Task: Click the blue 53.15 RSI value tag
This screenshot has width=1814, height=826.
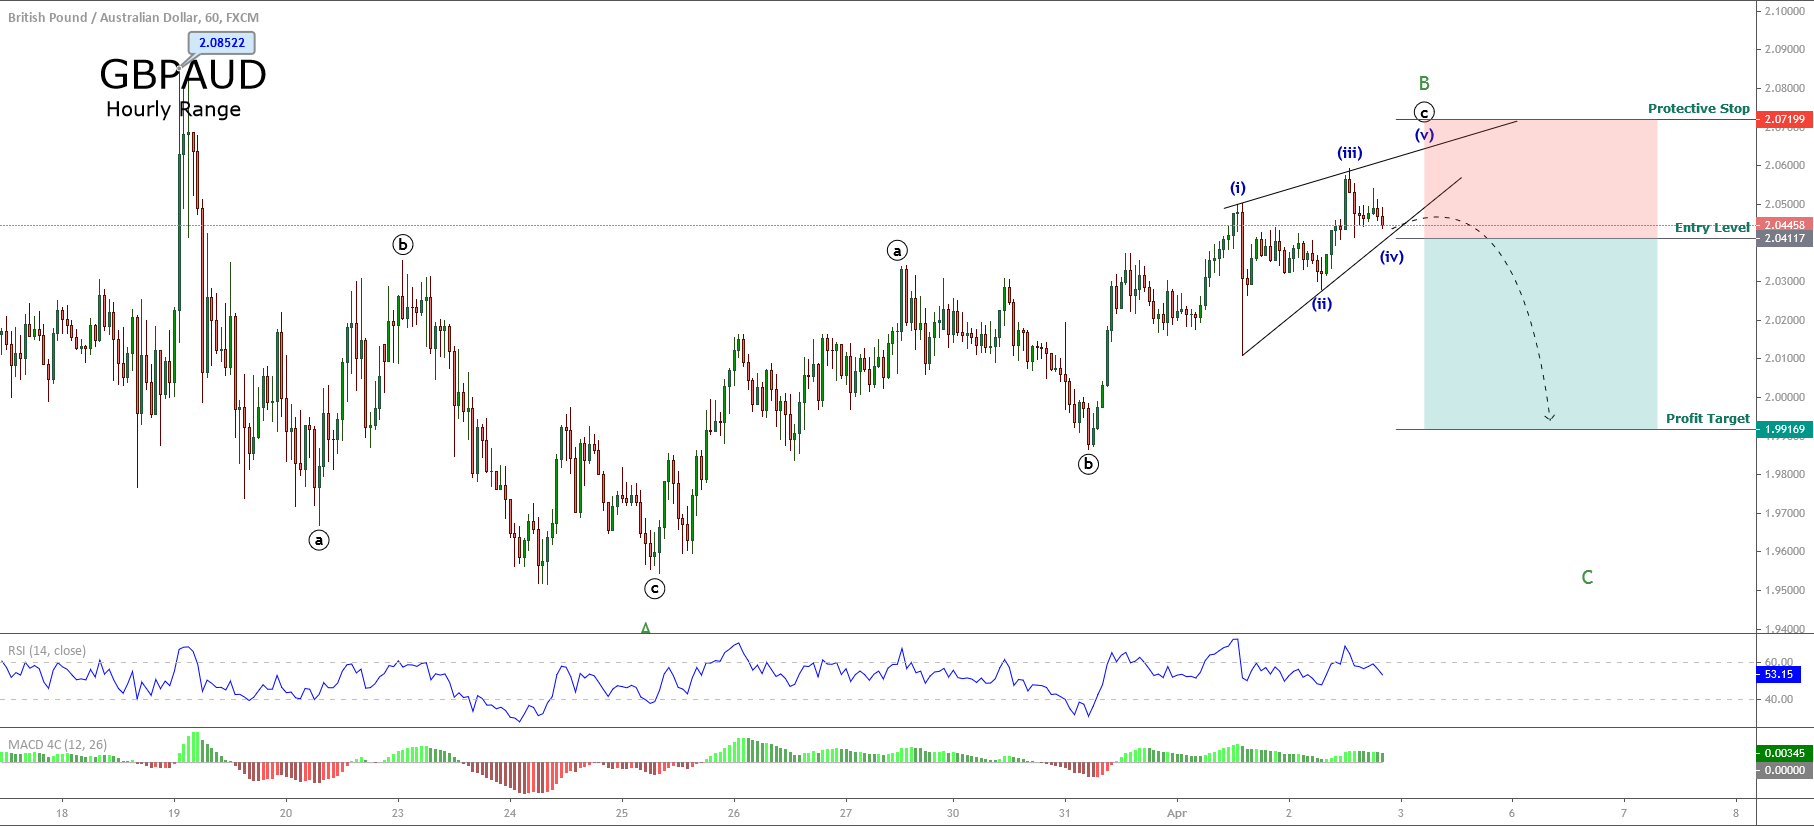Action: coord(1779,674)
